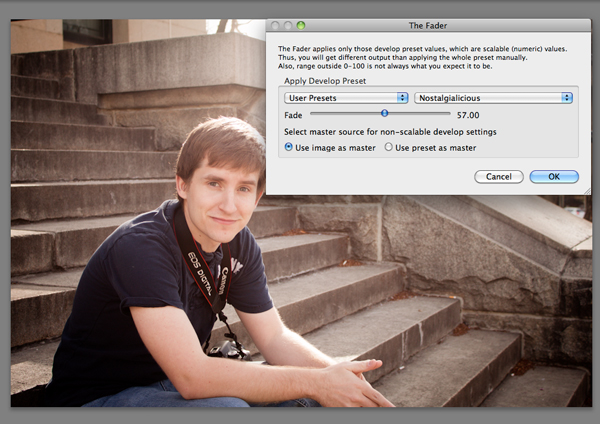This screenshot has width=600, height=424.
Task: Click The Fader window title bar
Action: point(428,26)
